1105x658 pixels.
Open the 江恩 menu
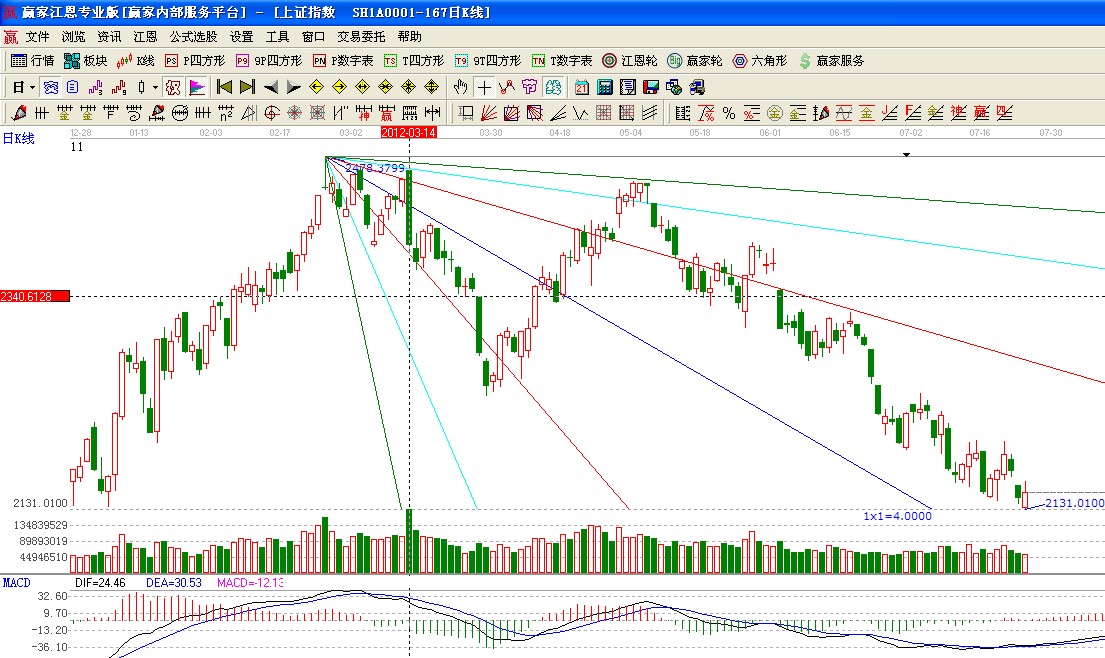pyautogui.click(x=145, y=36)
